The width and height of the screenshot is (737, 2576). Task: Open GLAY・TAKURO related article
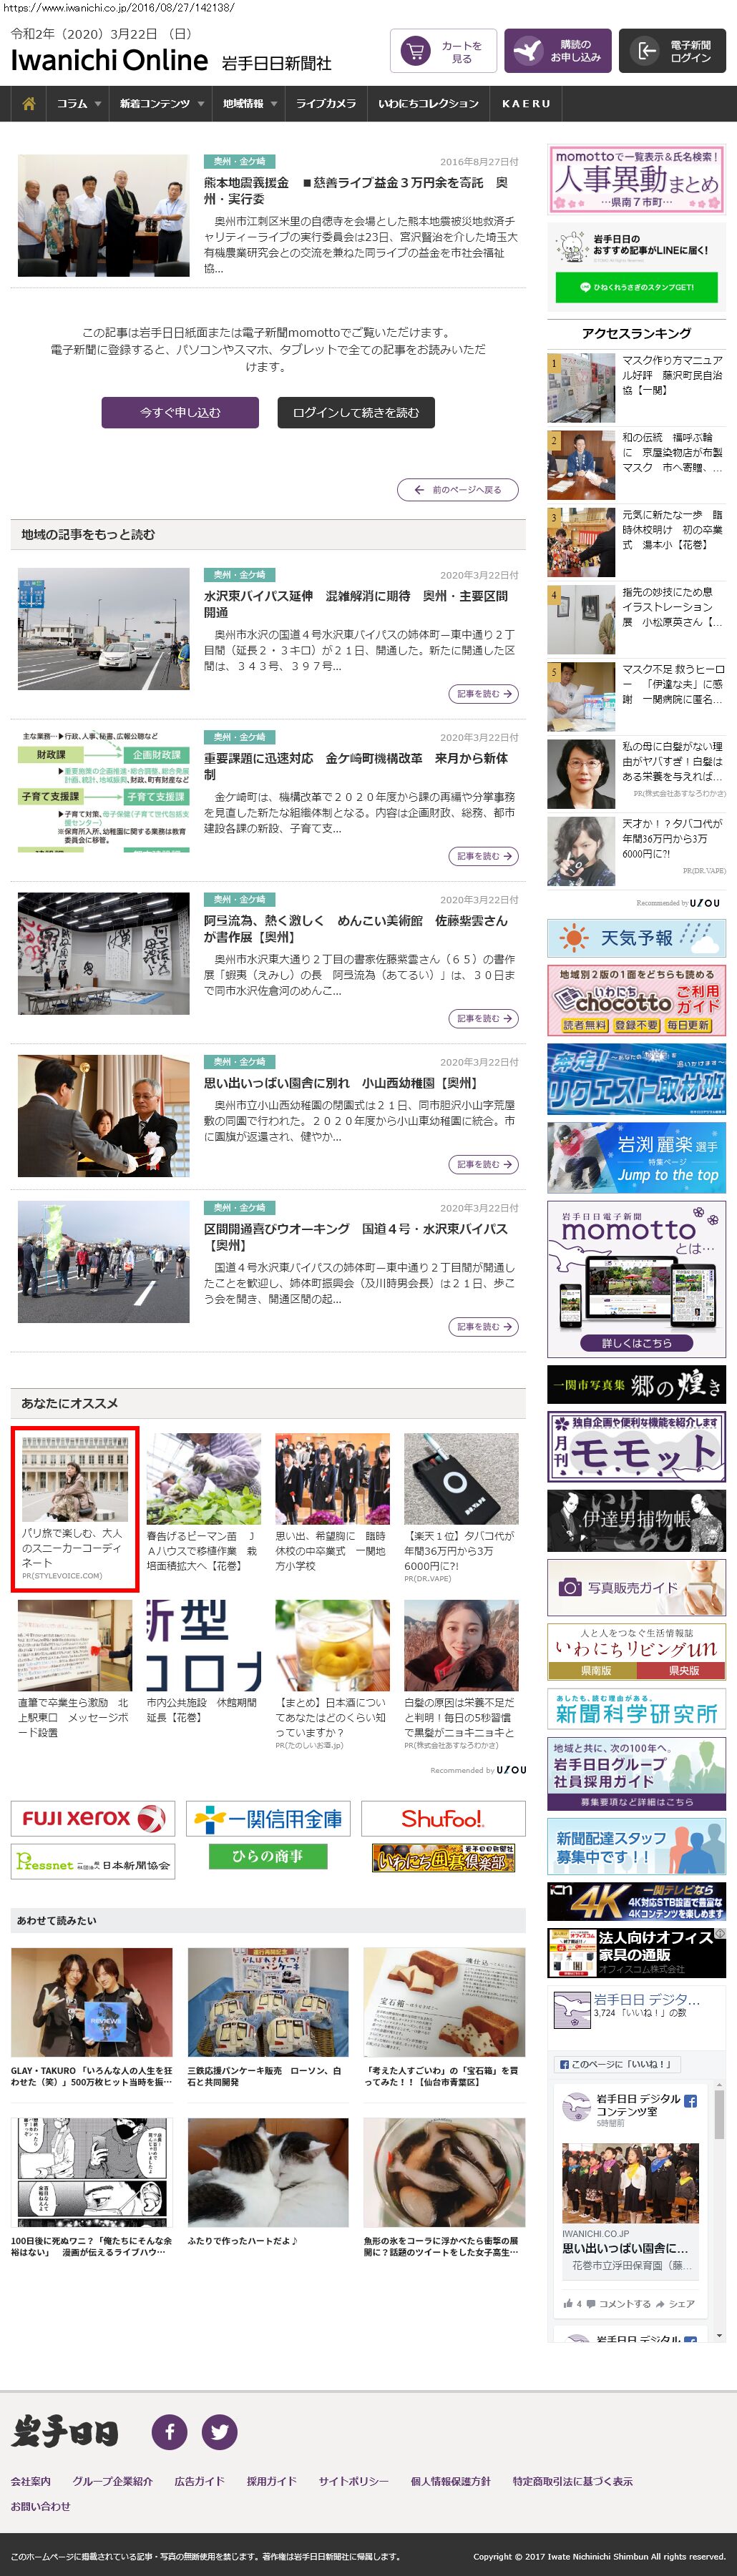coord(93,2018)
